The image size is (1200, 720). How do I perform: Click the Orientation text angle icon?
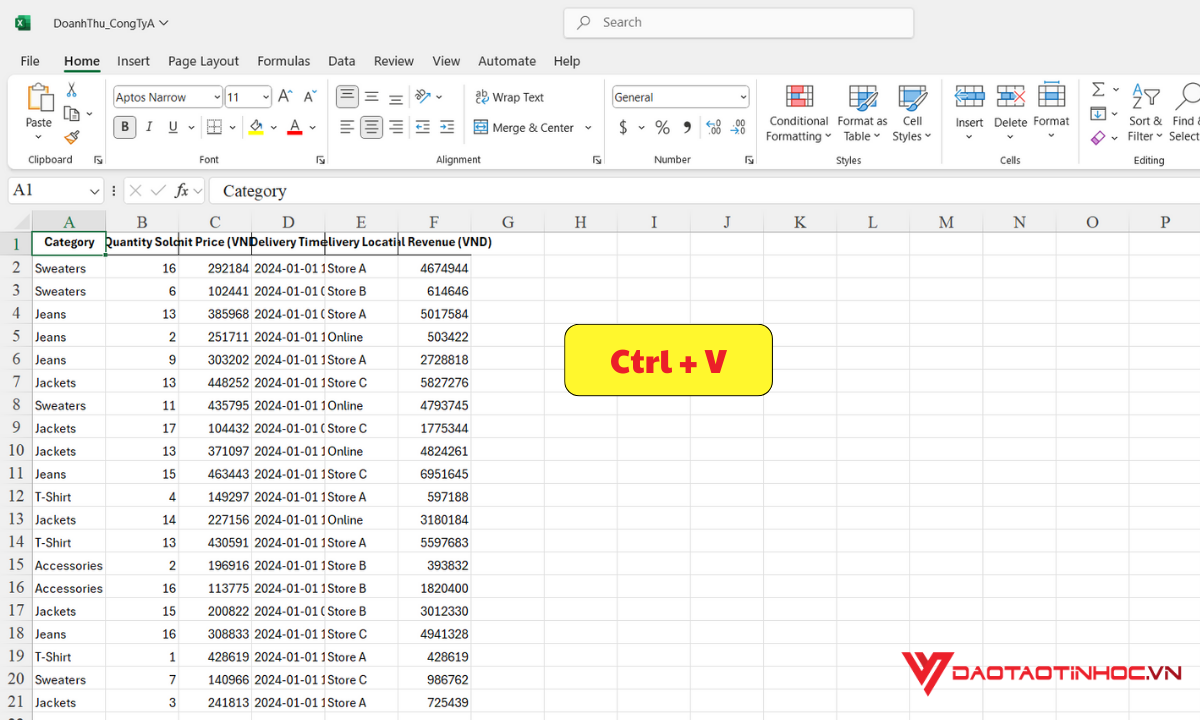(423, 97)
